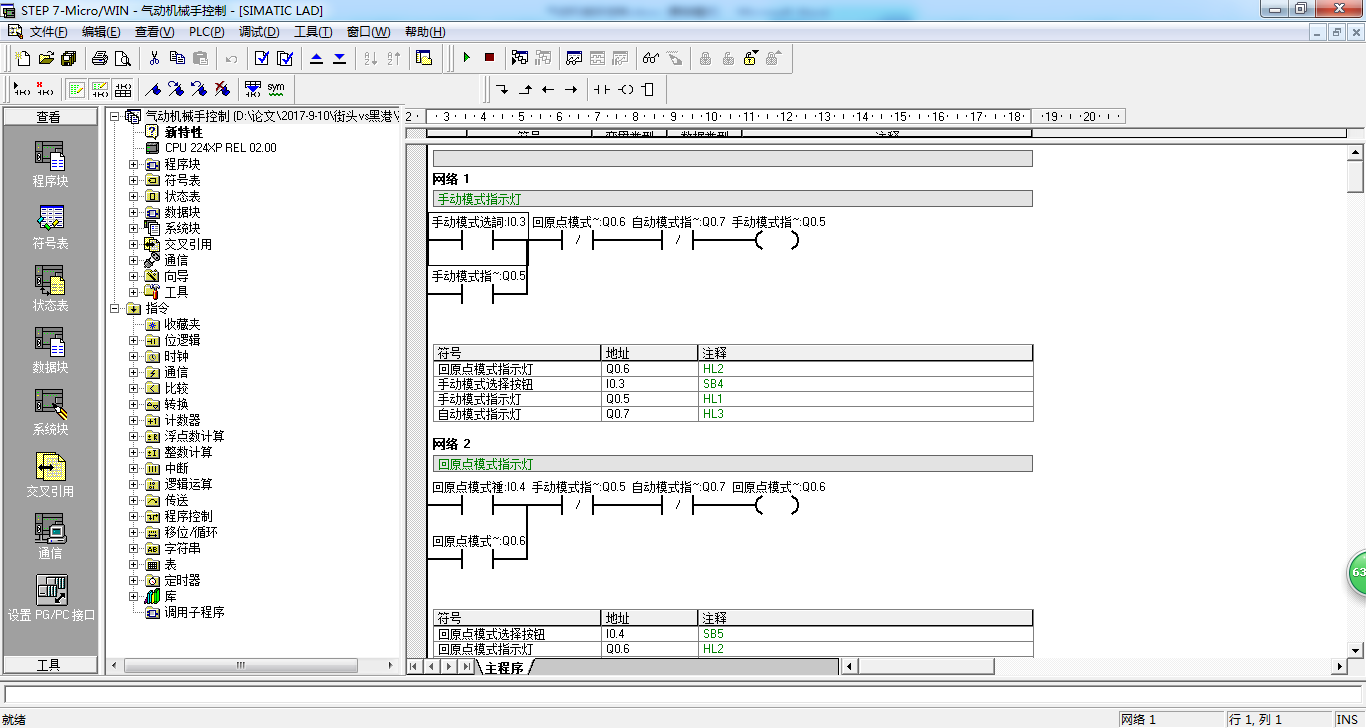The width and height of the screenshot is (1366, 728).
Task: Open 交叉引用 in the navigation bar
Action: 50,474
